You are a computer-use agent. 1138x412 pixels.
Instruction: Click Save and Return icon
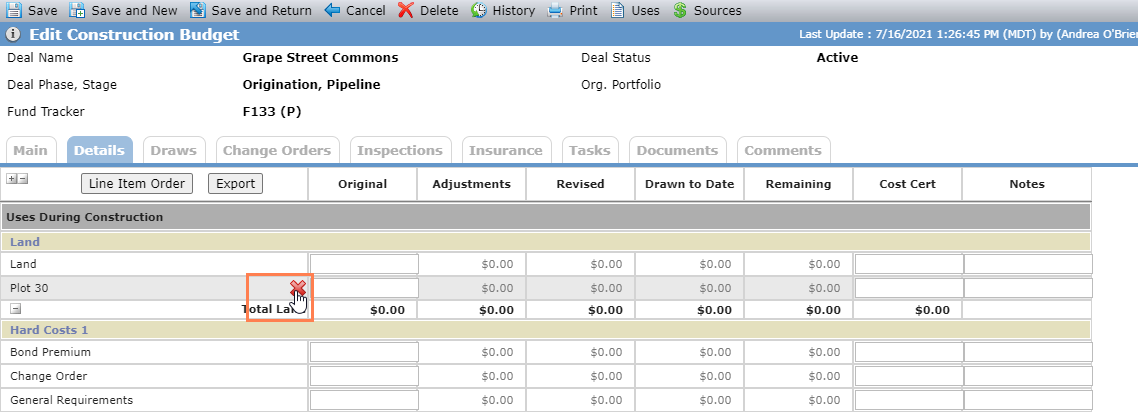click(x=197, y=10)
